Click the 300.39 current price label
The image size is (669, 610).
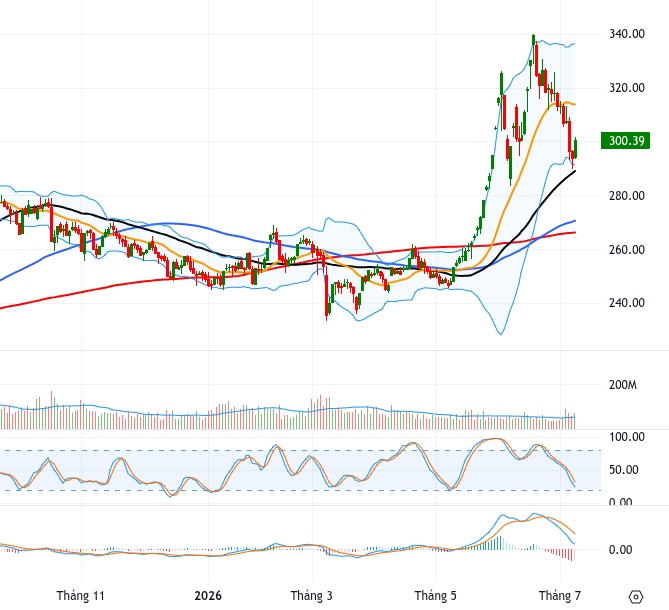(625, 140)
